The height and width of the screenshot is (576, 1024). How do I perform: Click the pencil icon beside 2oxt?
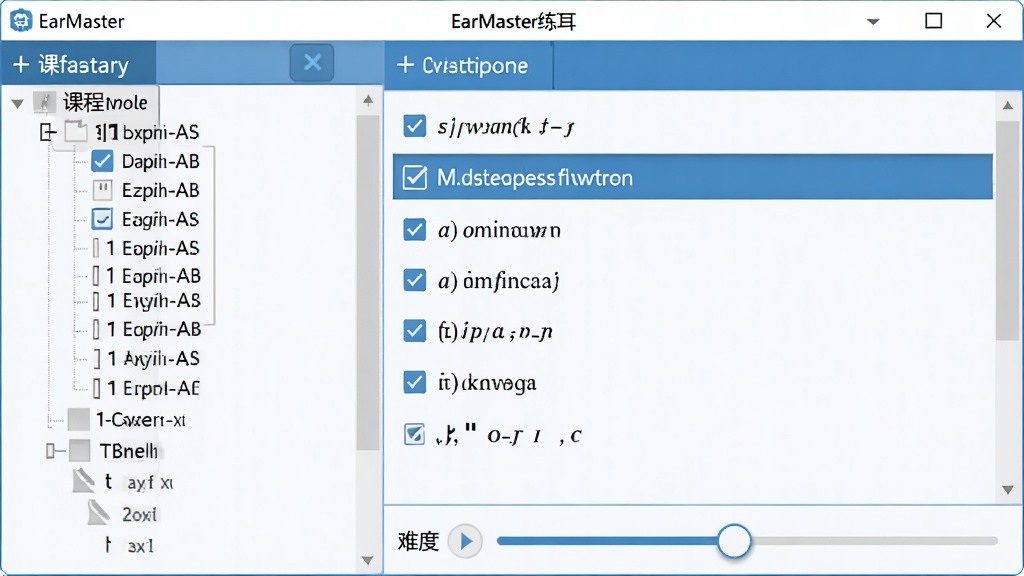coord(99,513)
